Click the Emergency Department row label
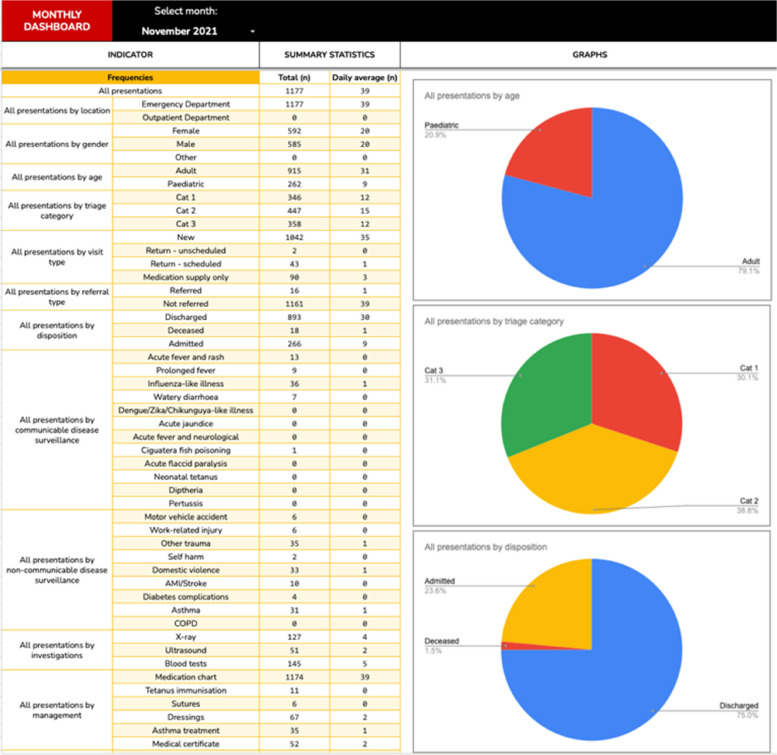Viewport: 777px width, 755px height. [186, 104]
